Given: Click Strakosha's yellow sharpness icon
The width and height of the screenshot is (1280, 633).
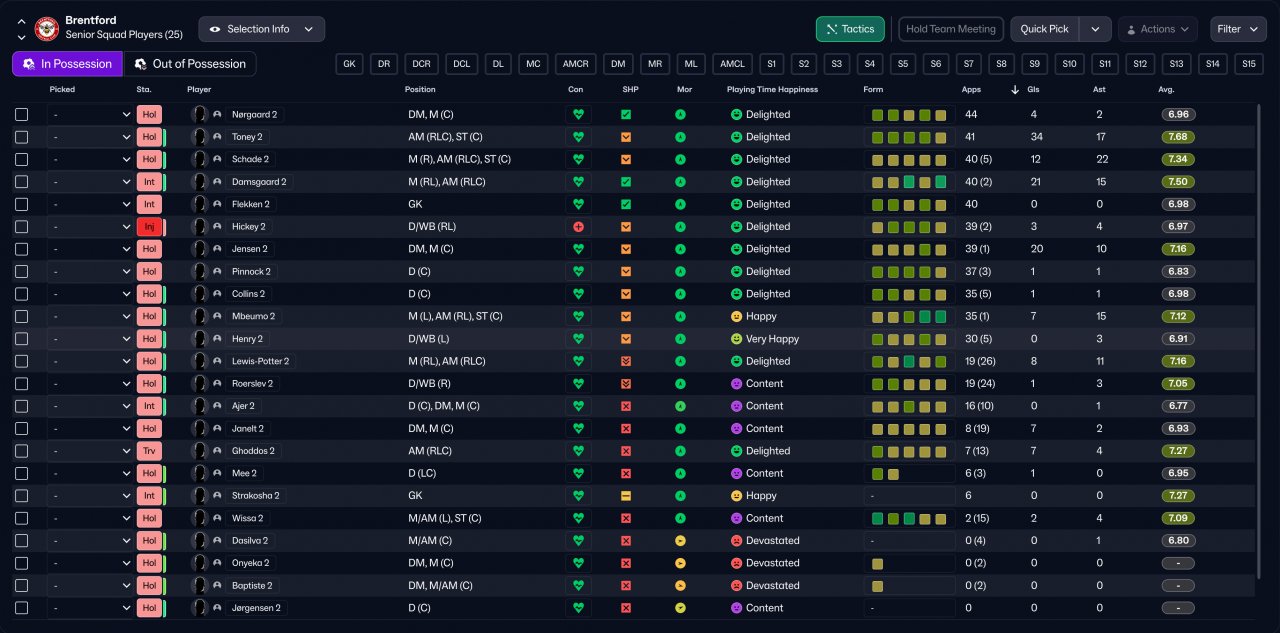Looking at the screenshot, I should 626,496.
